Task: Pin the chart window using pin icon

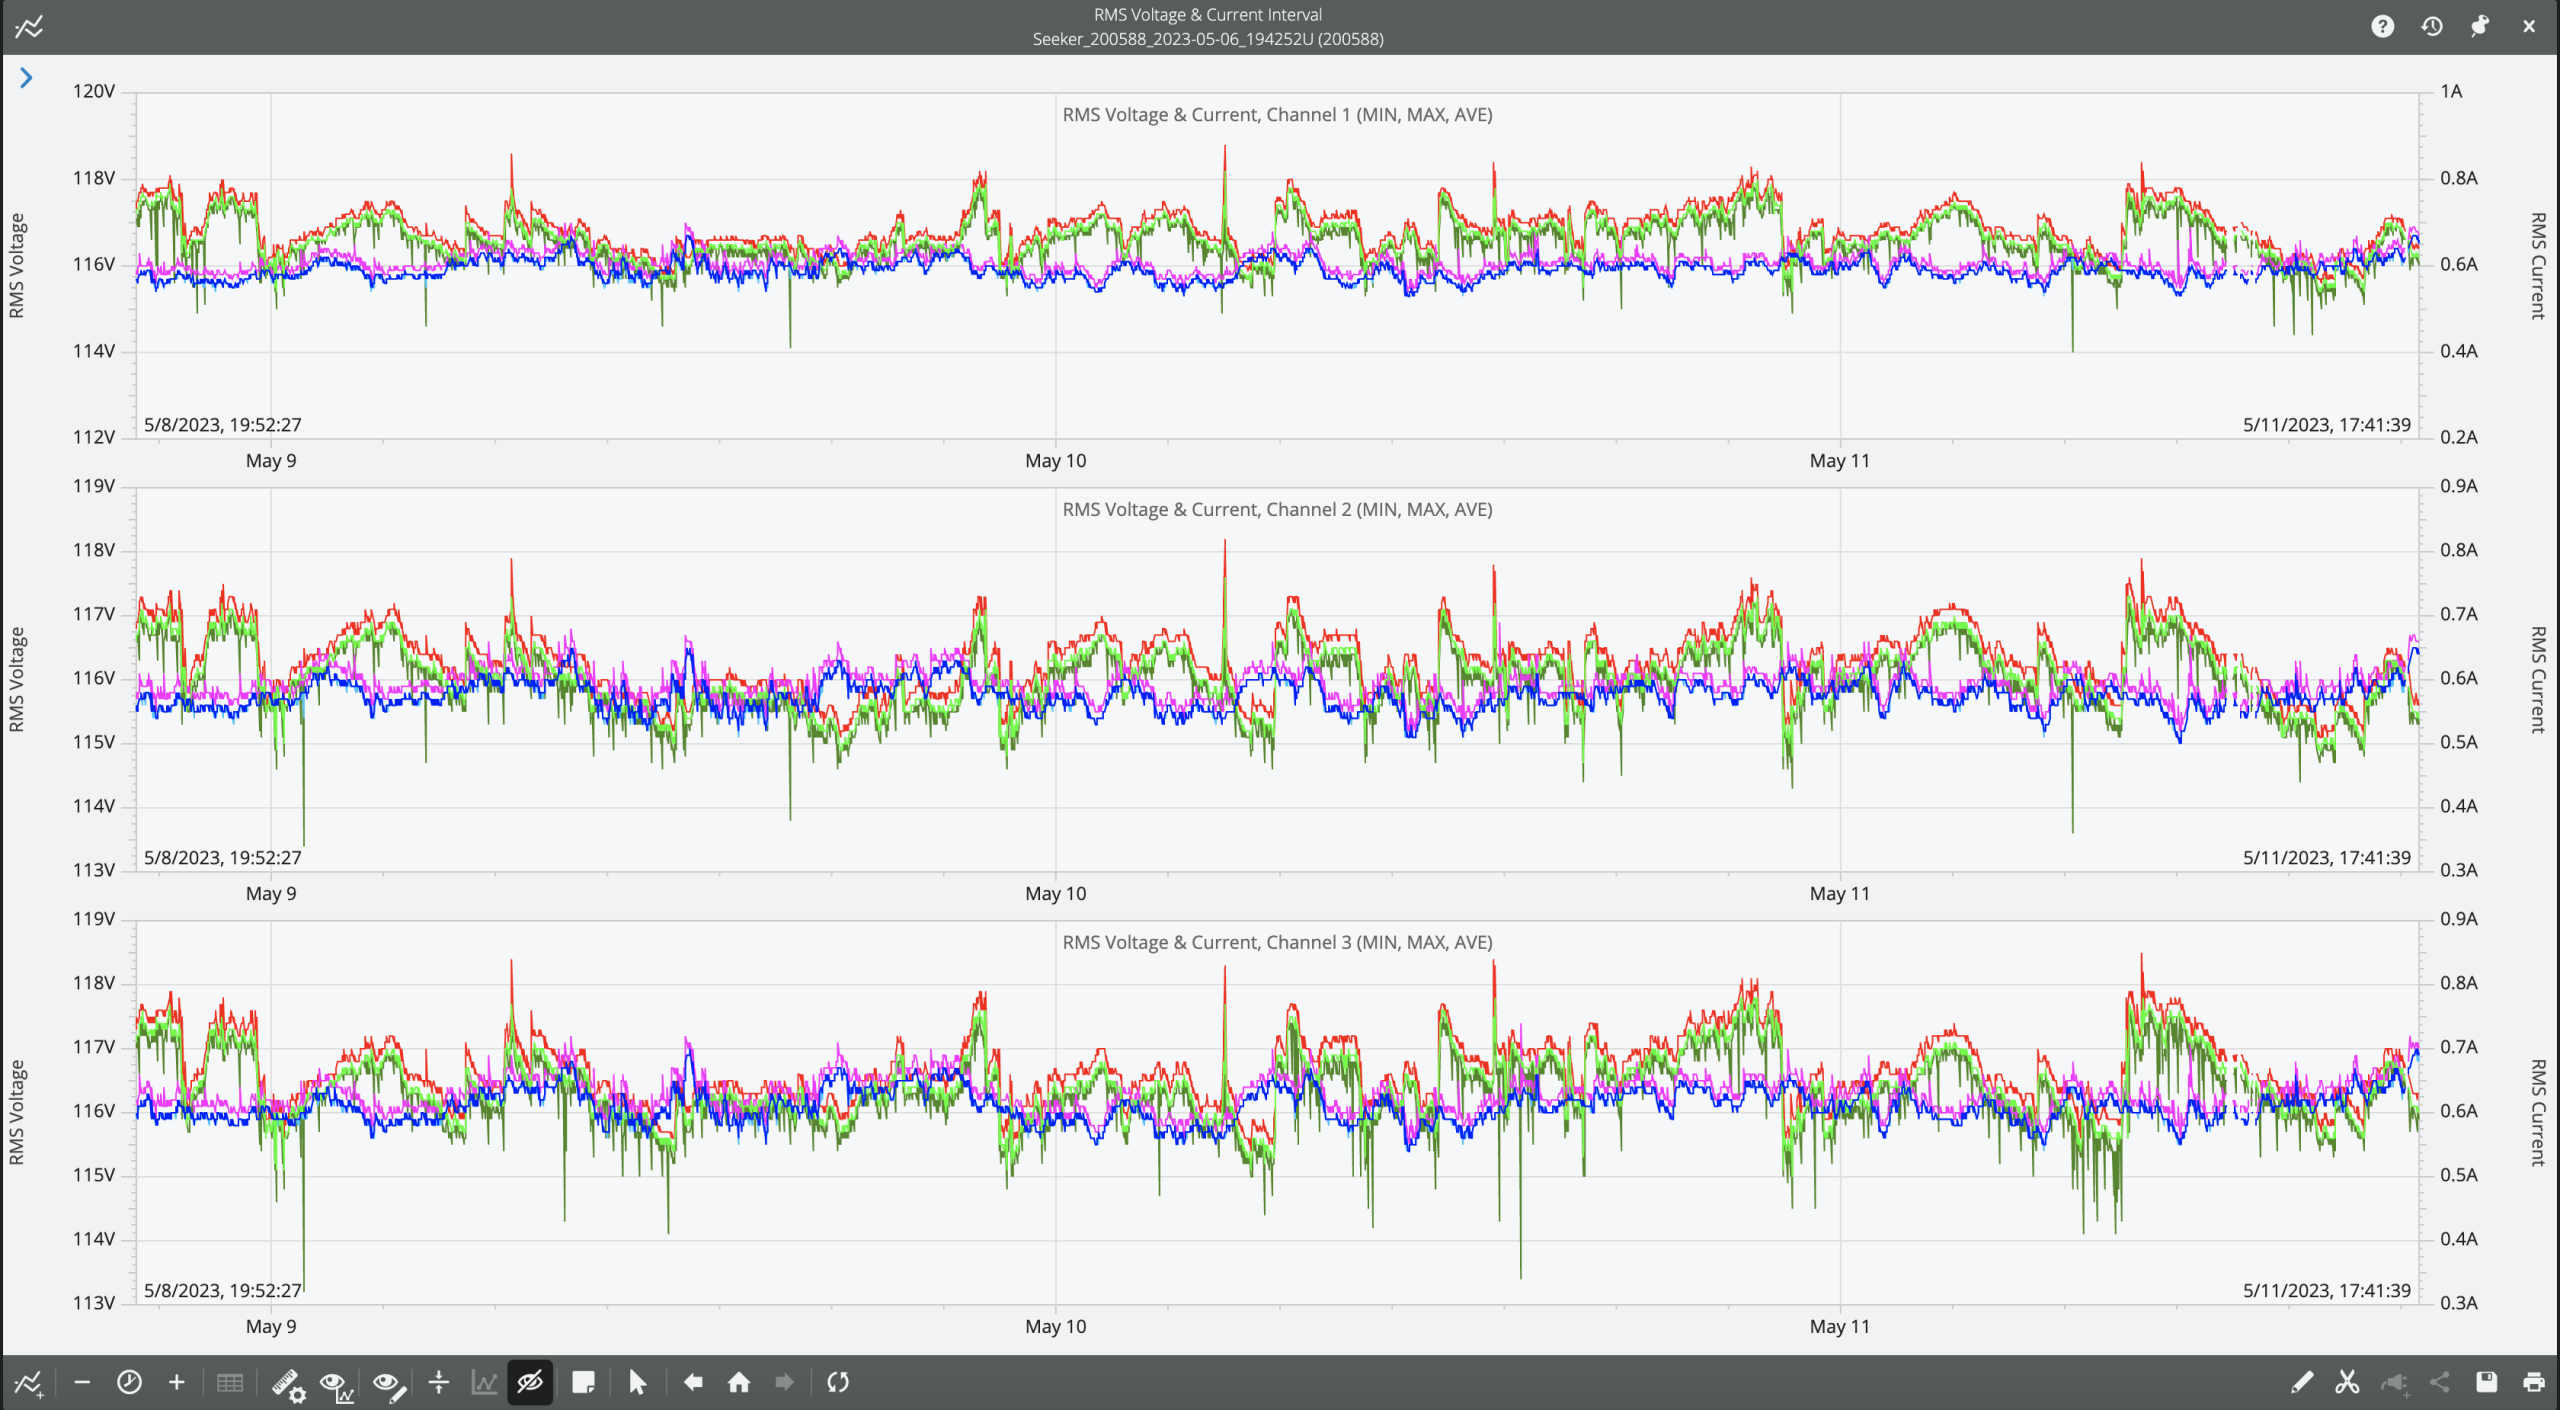Action: pyautogui.click(x=2480, y=26)
